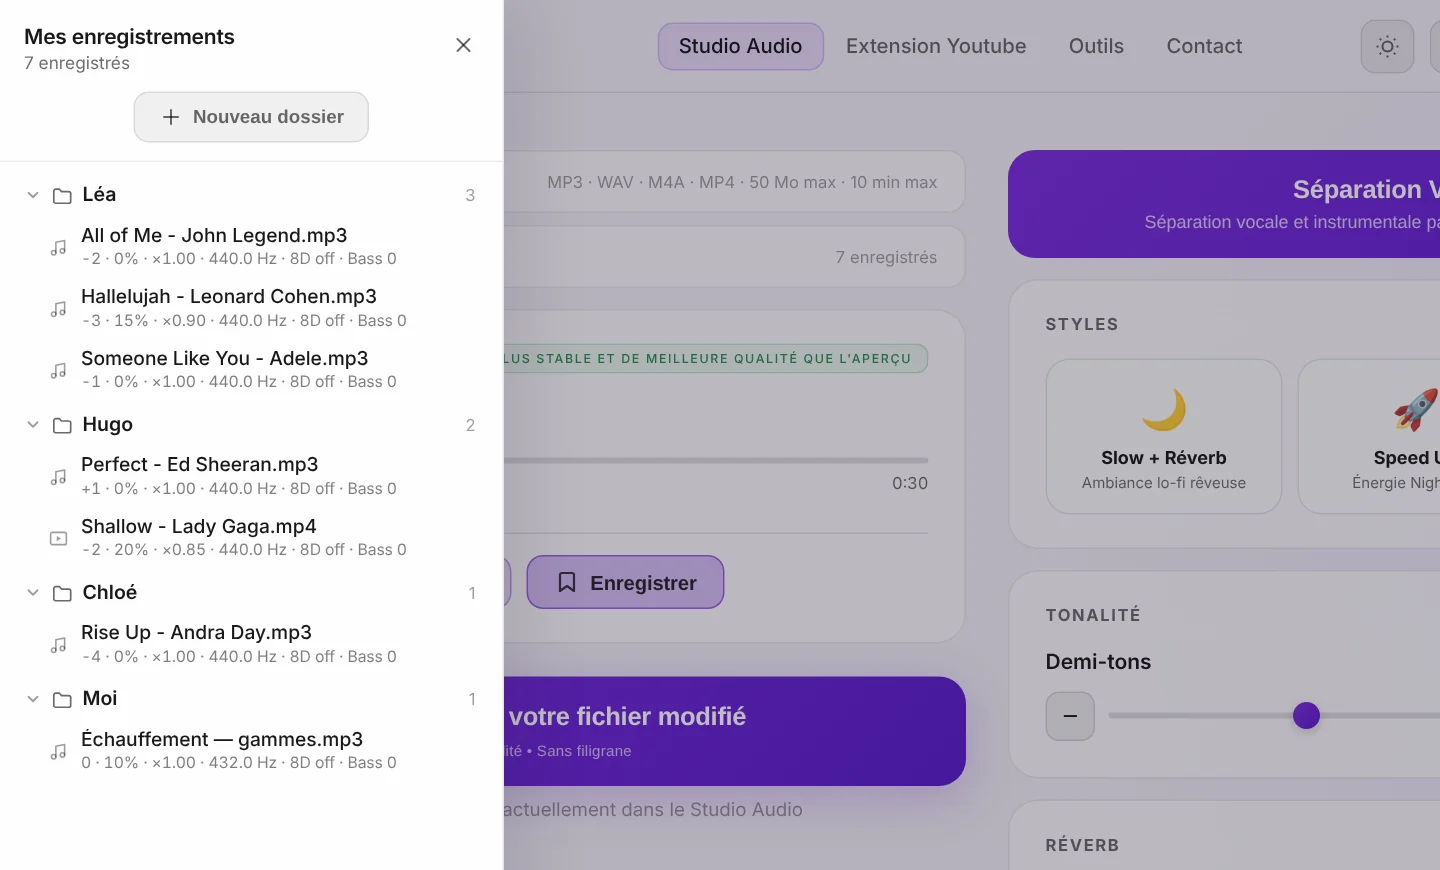
Task: Open the Outils menu item
Action: click(x=1096, y=46)
